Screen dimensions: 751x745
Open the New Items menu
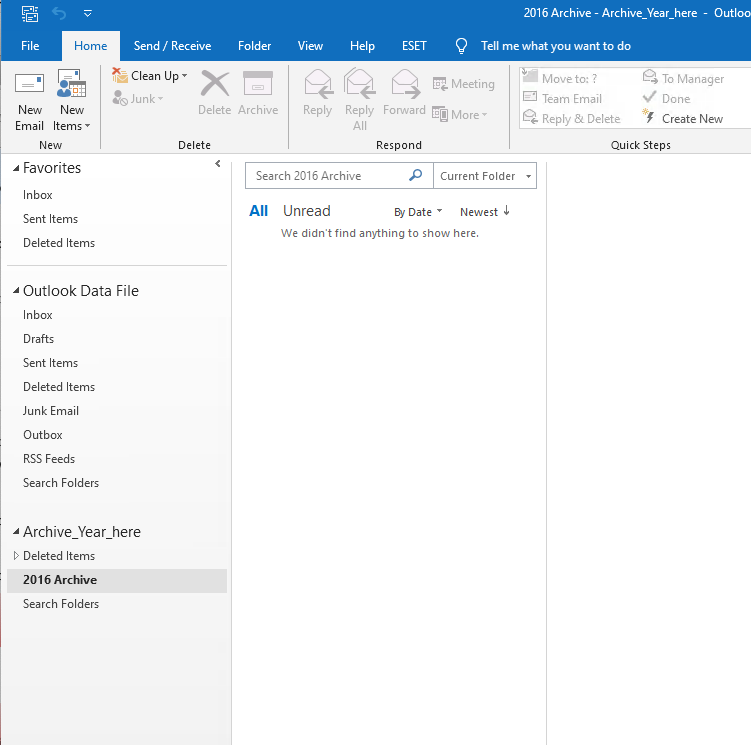(72, 102)
